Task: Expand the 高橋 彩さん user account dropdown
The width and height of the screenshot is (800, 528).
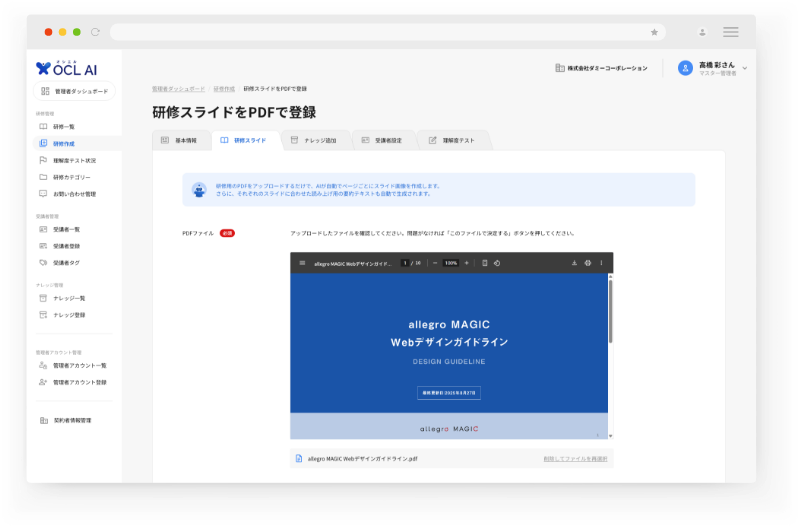Action: tap(745, 68)
